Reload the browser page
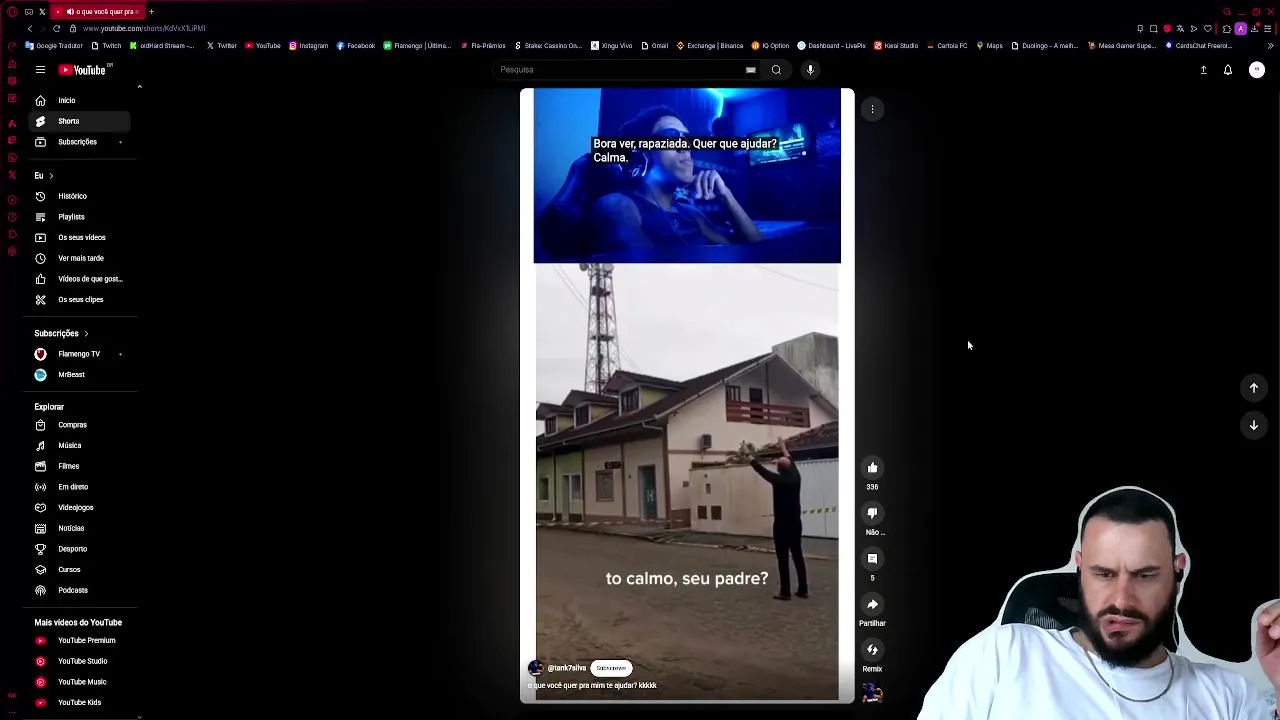Screen dimensions: 1280x720 pyautogui.click(x=56, y=28)
